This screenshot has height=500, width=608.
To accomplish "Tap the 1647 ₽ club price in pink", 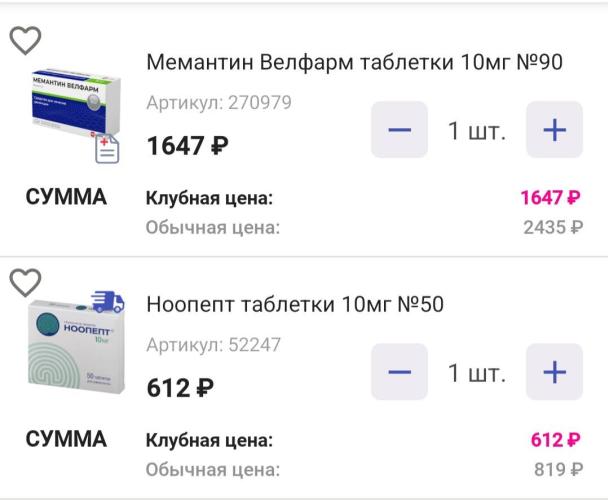I will click(551, 197).
